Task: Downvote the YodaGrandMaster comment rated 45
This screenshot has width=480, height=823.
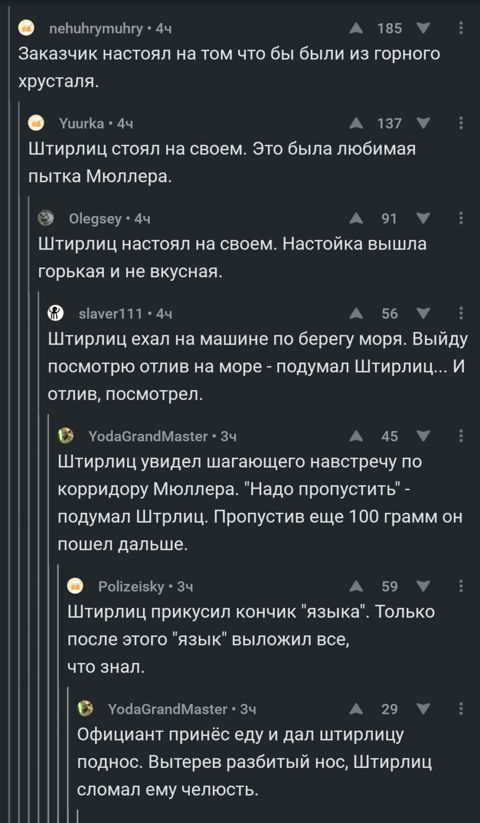Action: (x=423, y=436)
